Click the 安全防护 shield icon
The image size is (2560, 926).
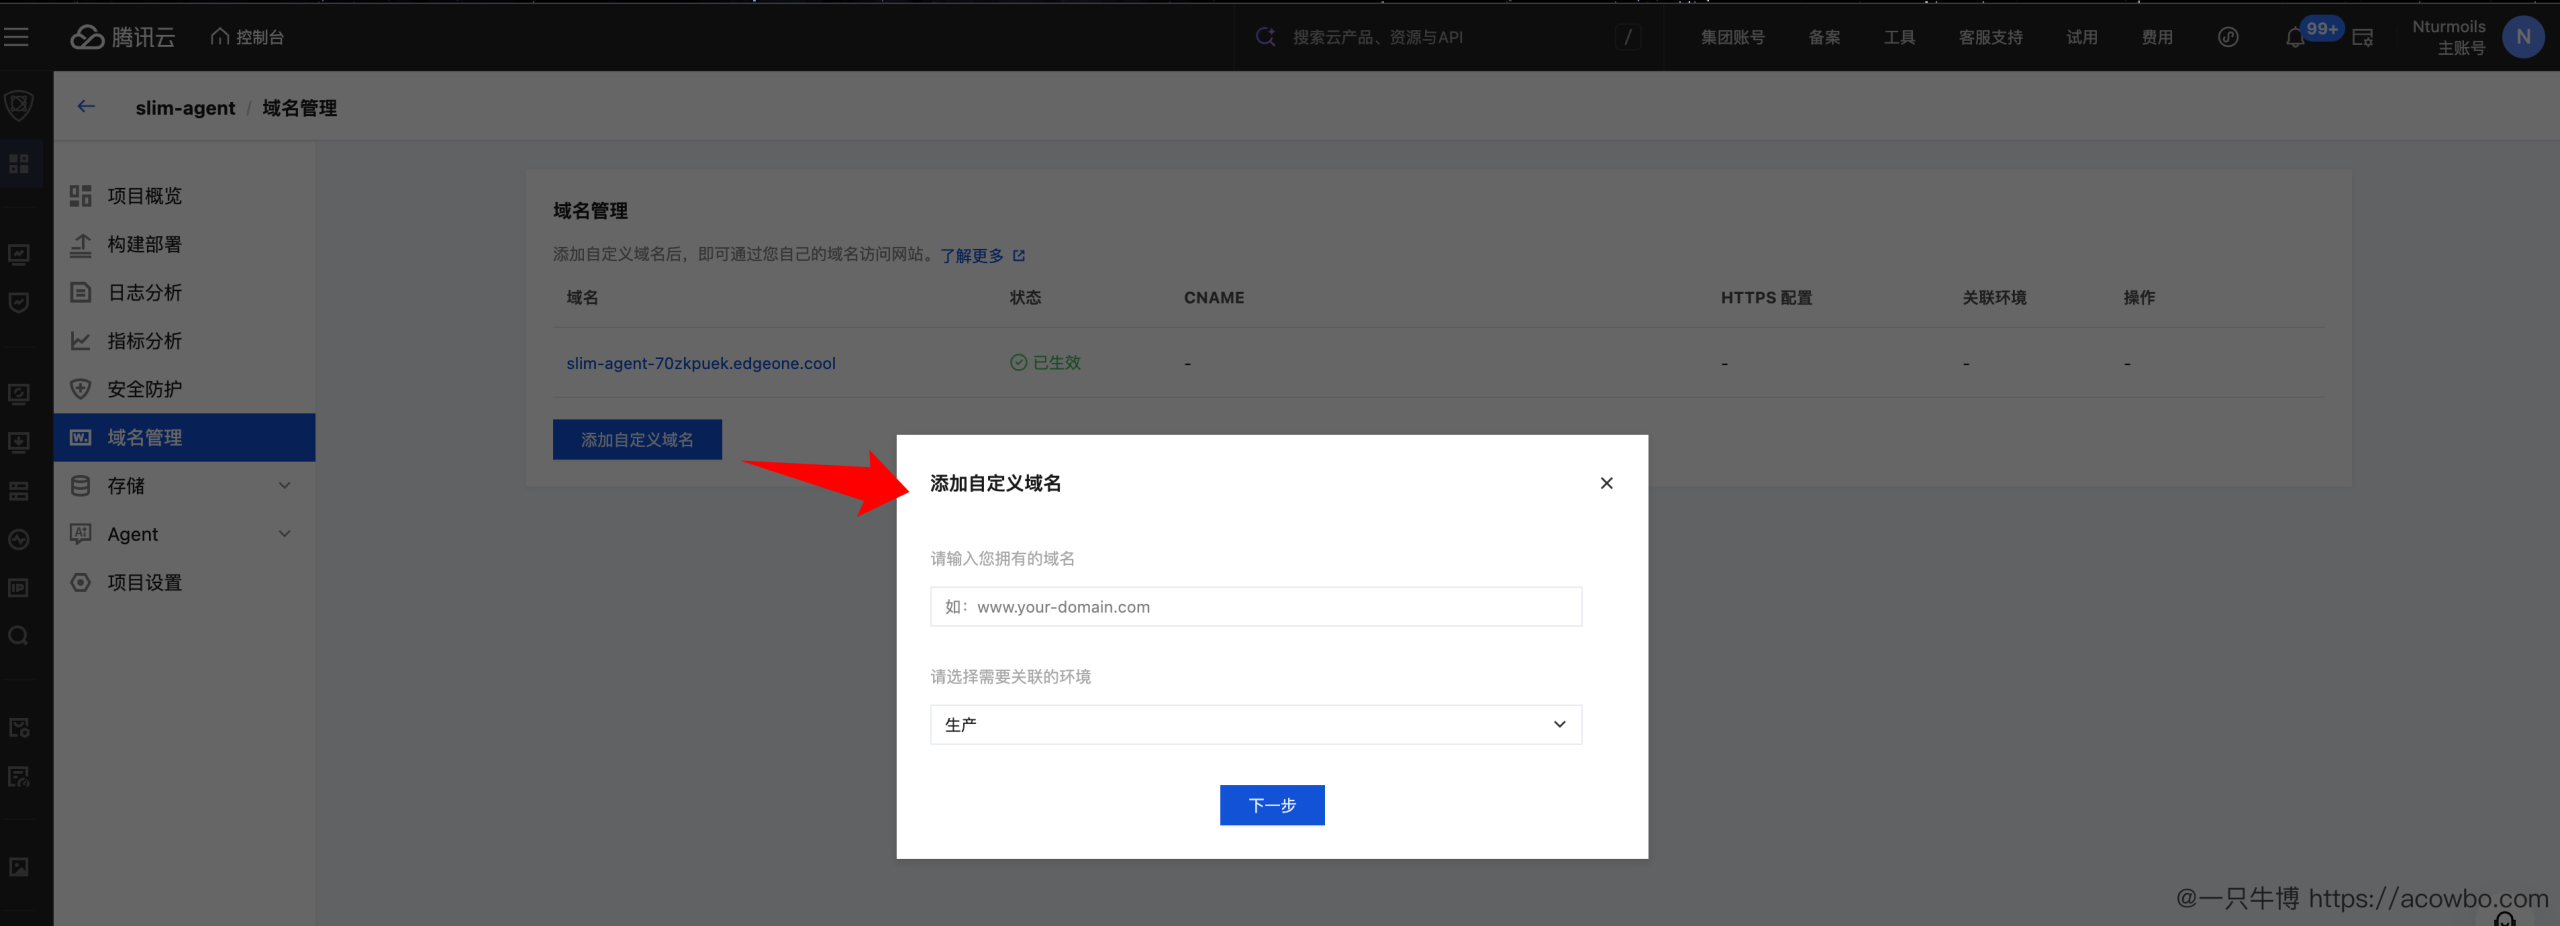coord(81,389)
